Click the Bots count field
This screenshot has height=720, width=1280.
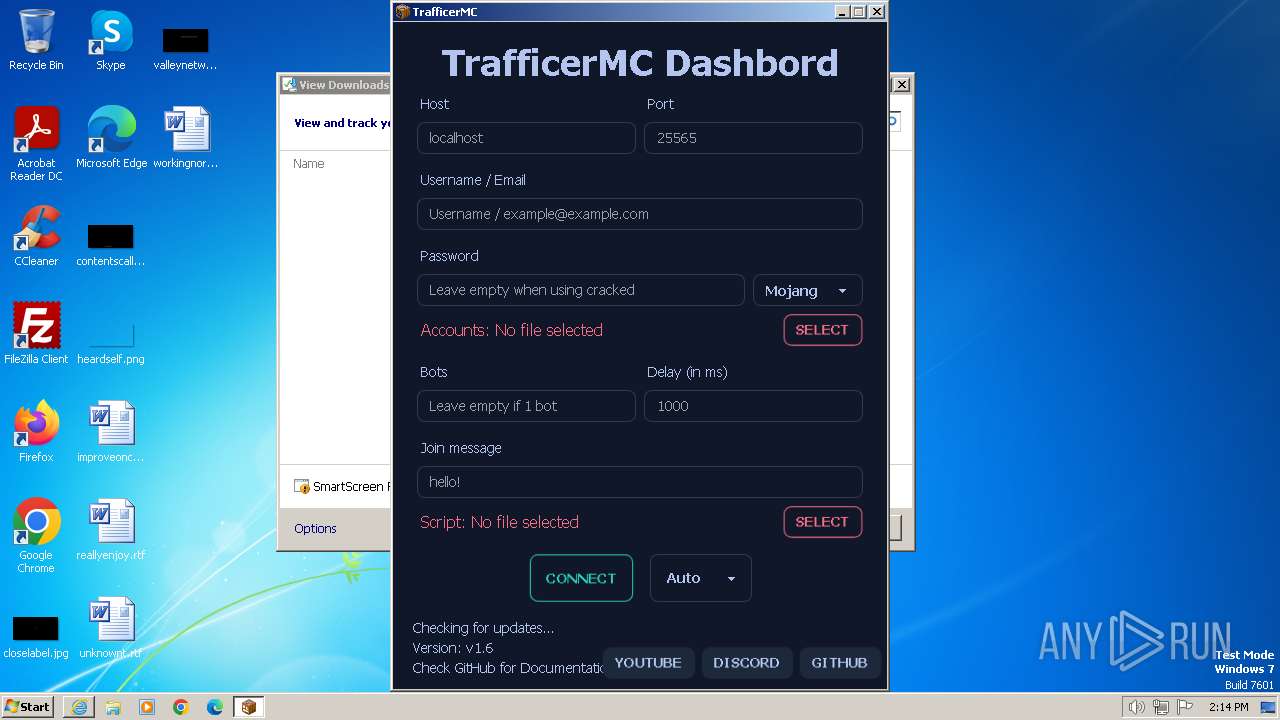526,406
